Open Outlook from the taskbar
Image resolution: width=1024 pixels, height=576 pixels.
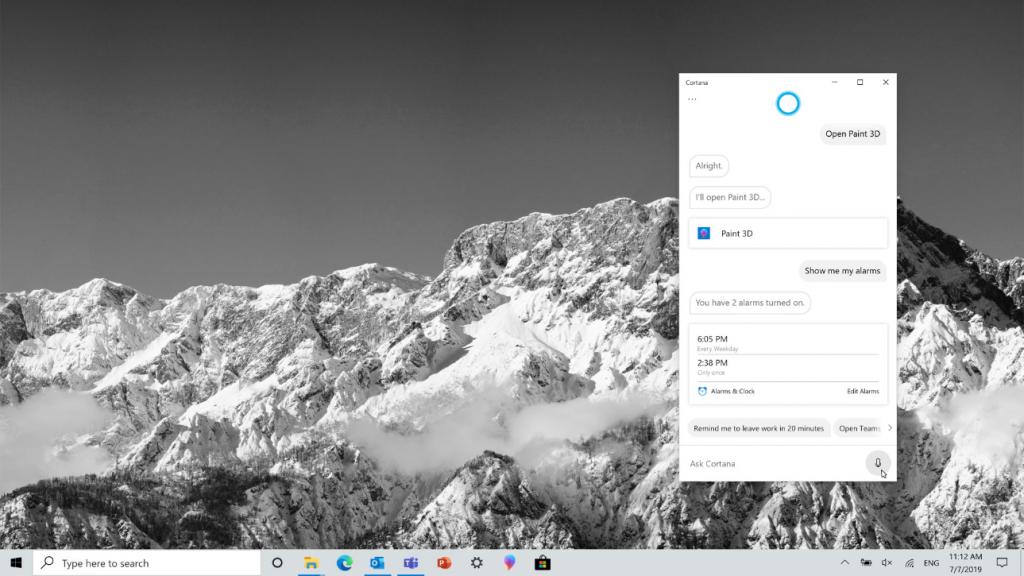[x=376, y=563]
